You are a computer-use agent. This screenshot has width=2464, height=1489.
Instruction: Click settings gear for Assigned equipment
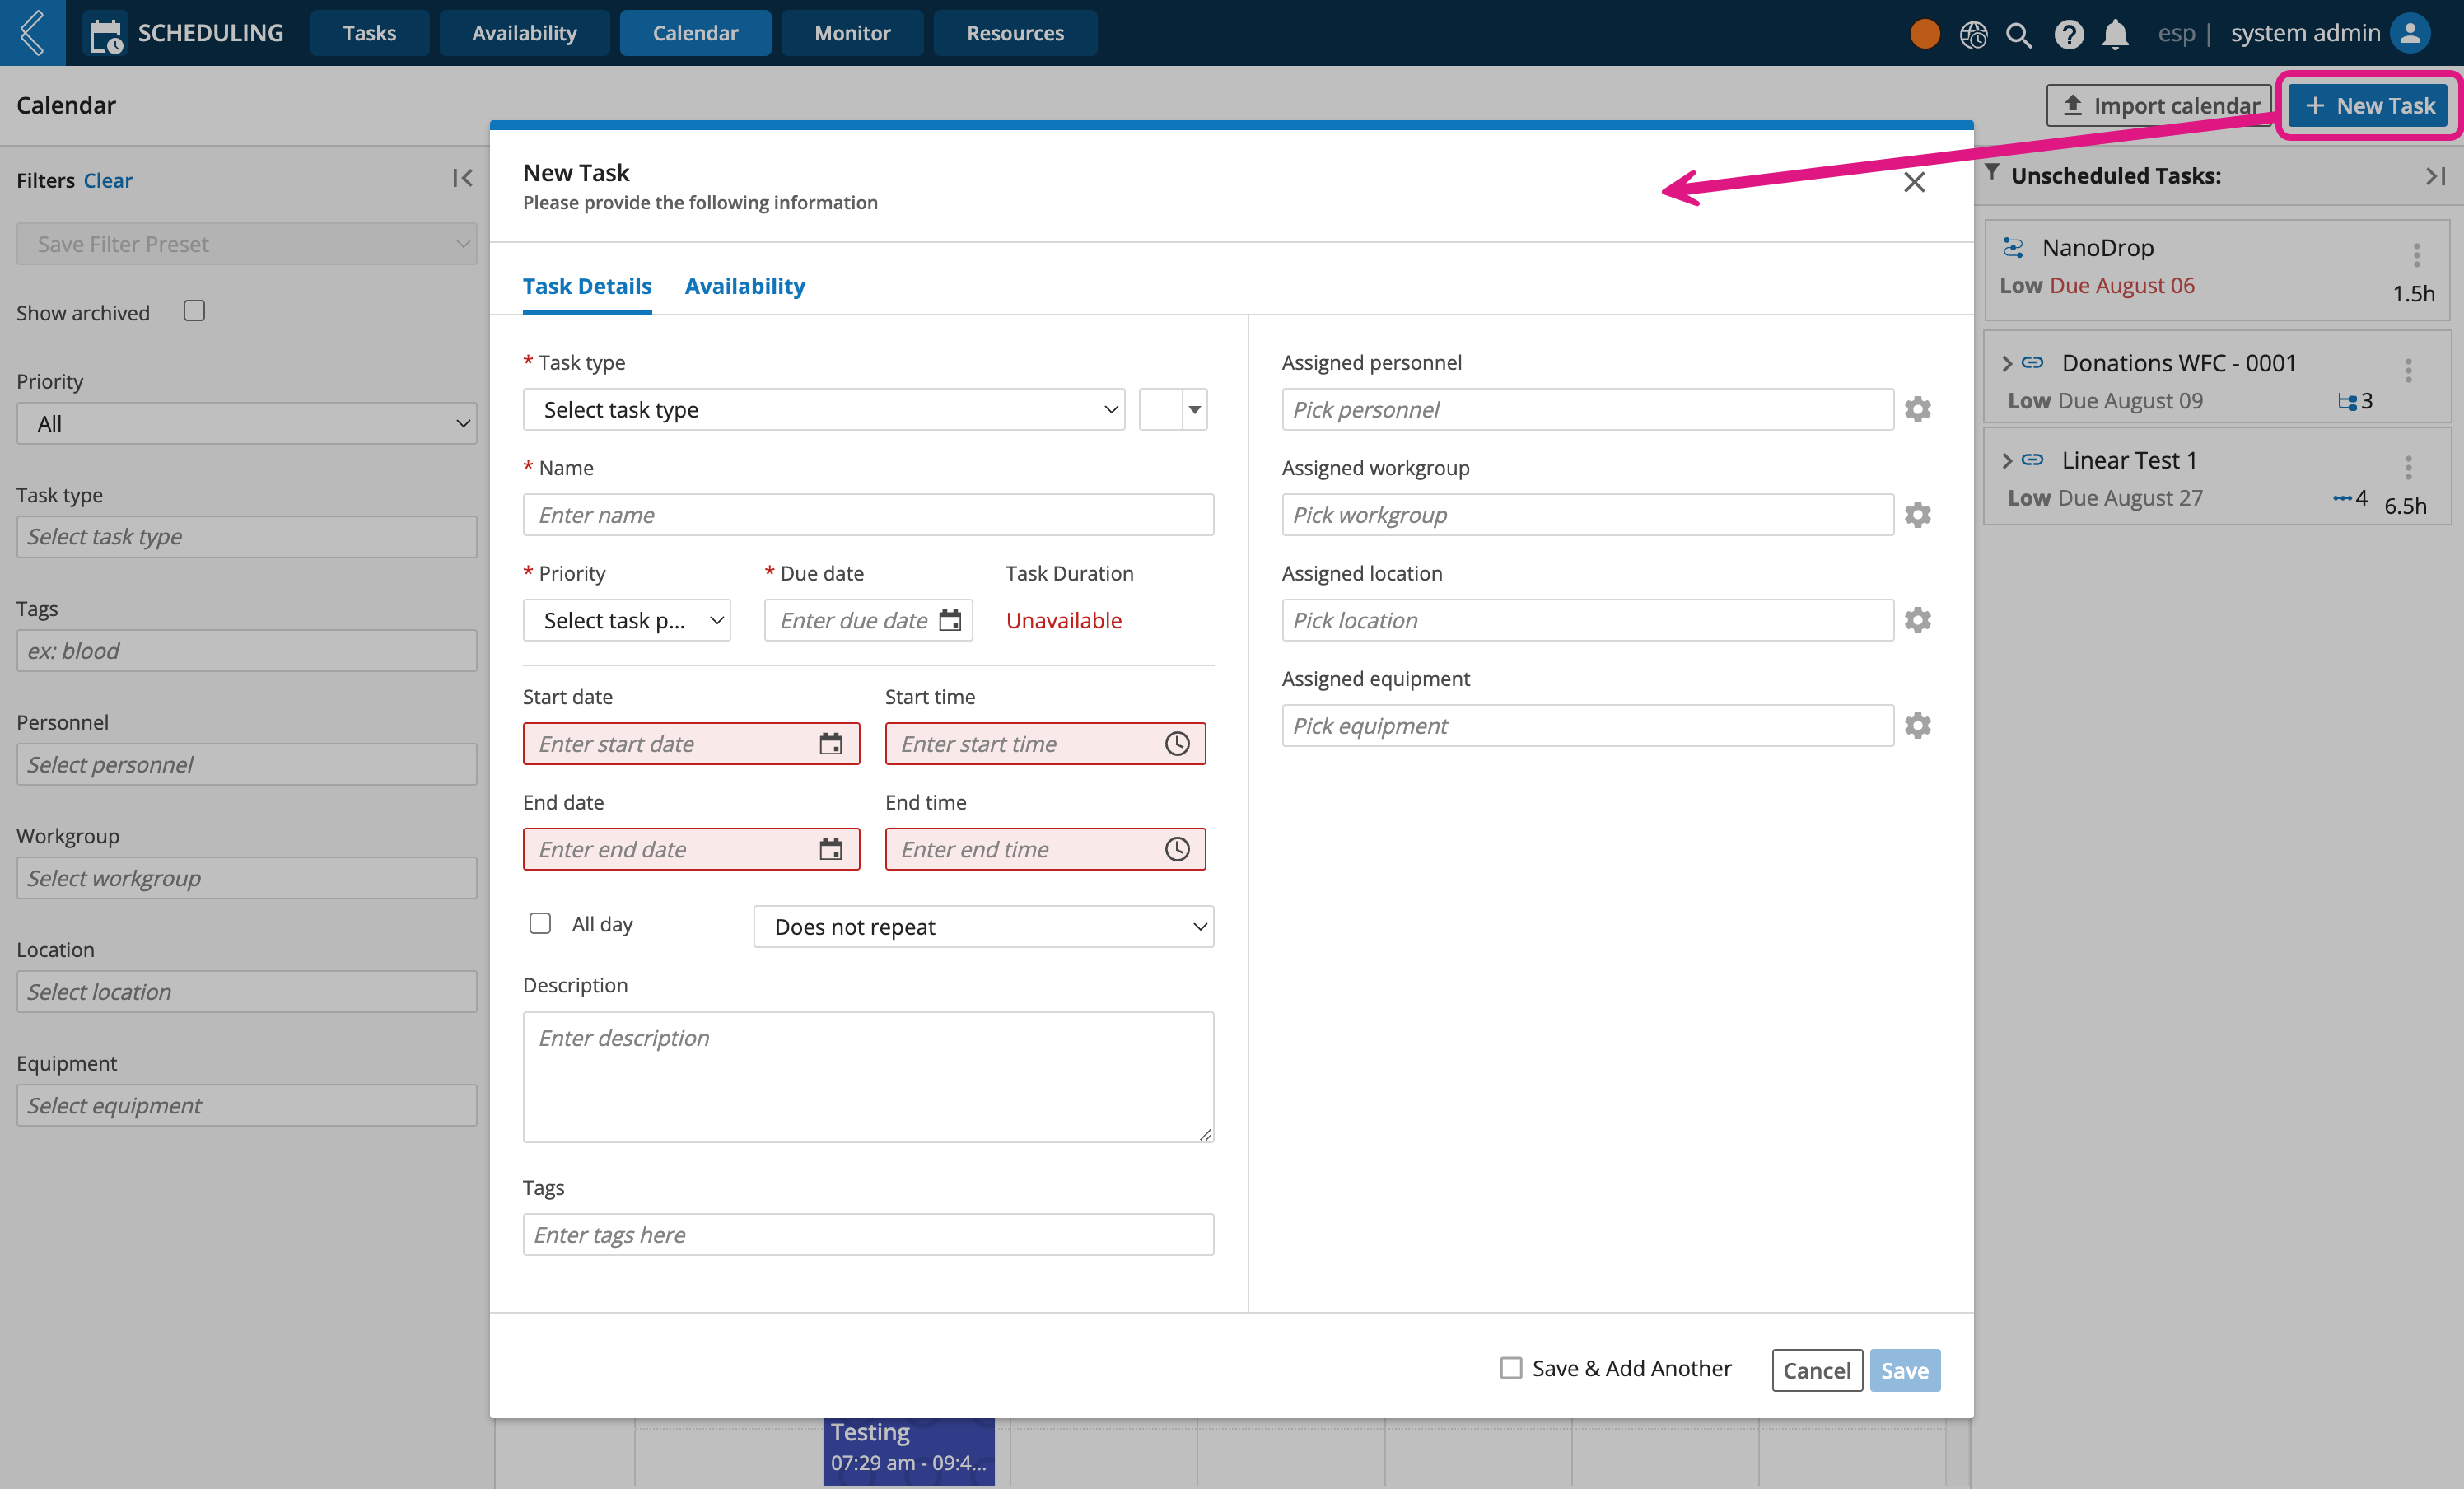click(1918, 725)
